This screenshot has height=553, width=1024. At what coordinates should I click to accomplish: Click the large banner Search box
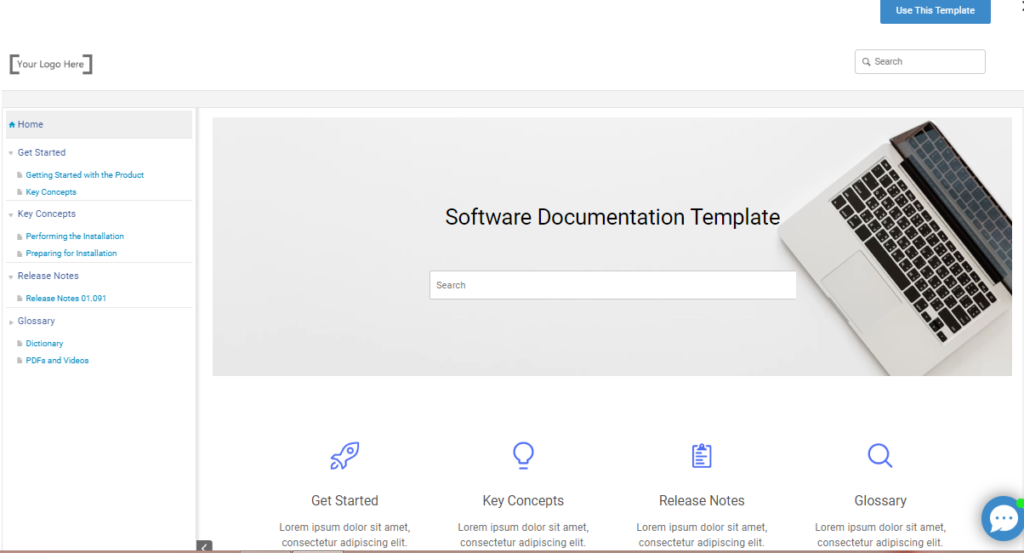point(613,285)
